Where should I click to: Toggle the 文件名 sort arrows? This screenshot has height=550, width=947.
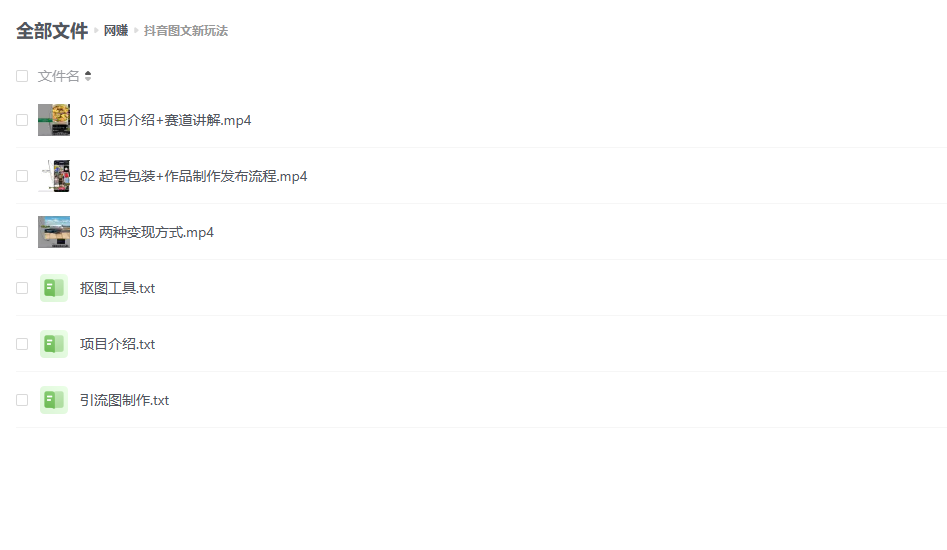point(88,76)
